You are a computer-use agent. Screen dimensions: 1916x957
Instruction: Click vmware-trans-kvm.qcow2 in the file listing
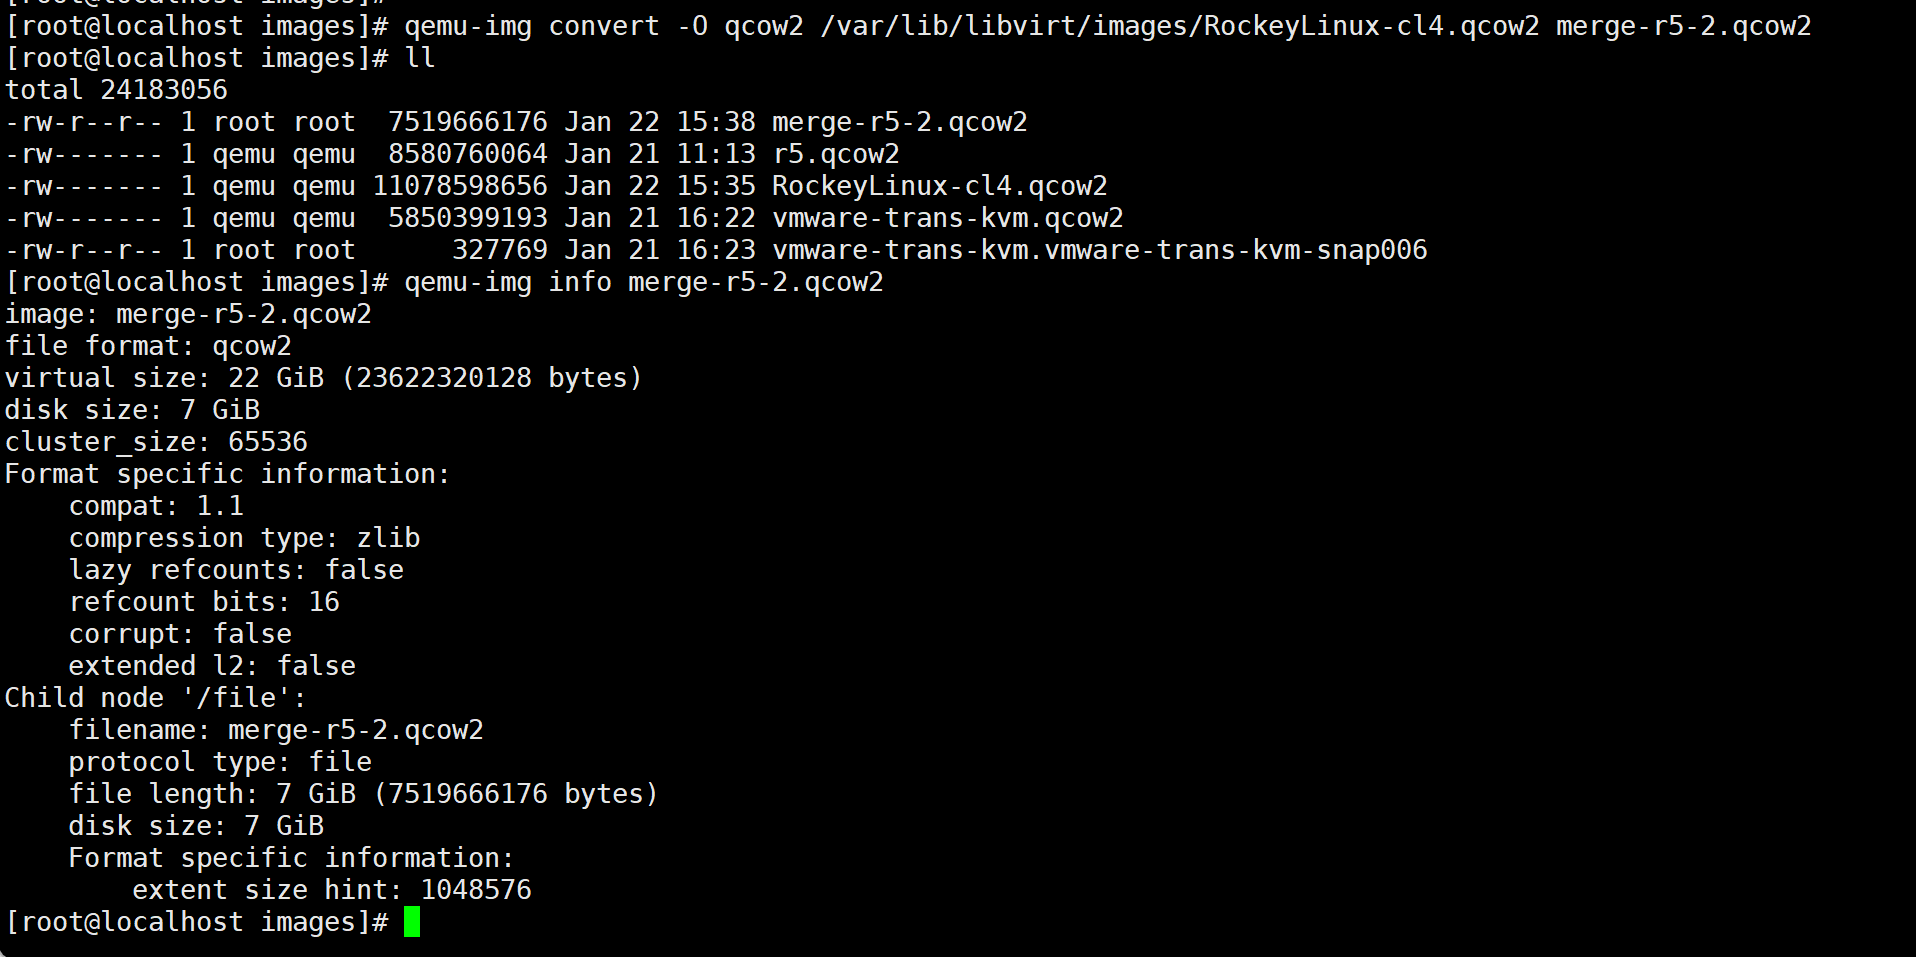pos(947,218)
